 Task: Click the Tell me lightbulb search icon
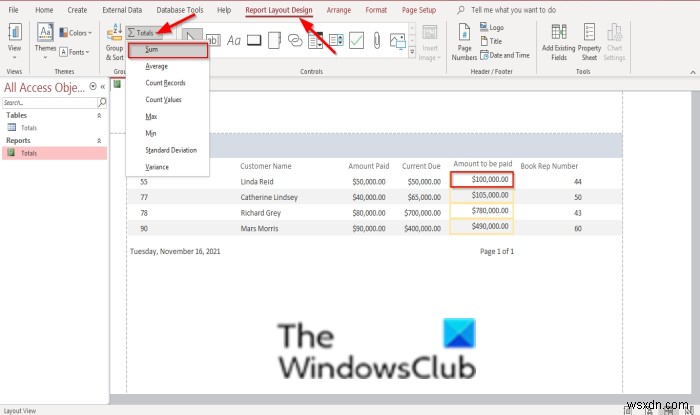(x=461, y=9)
